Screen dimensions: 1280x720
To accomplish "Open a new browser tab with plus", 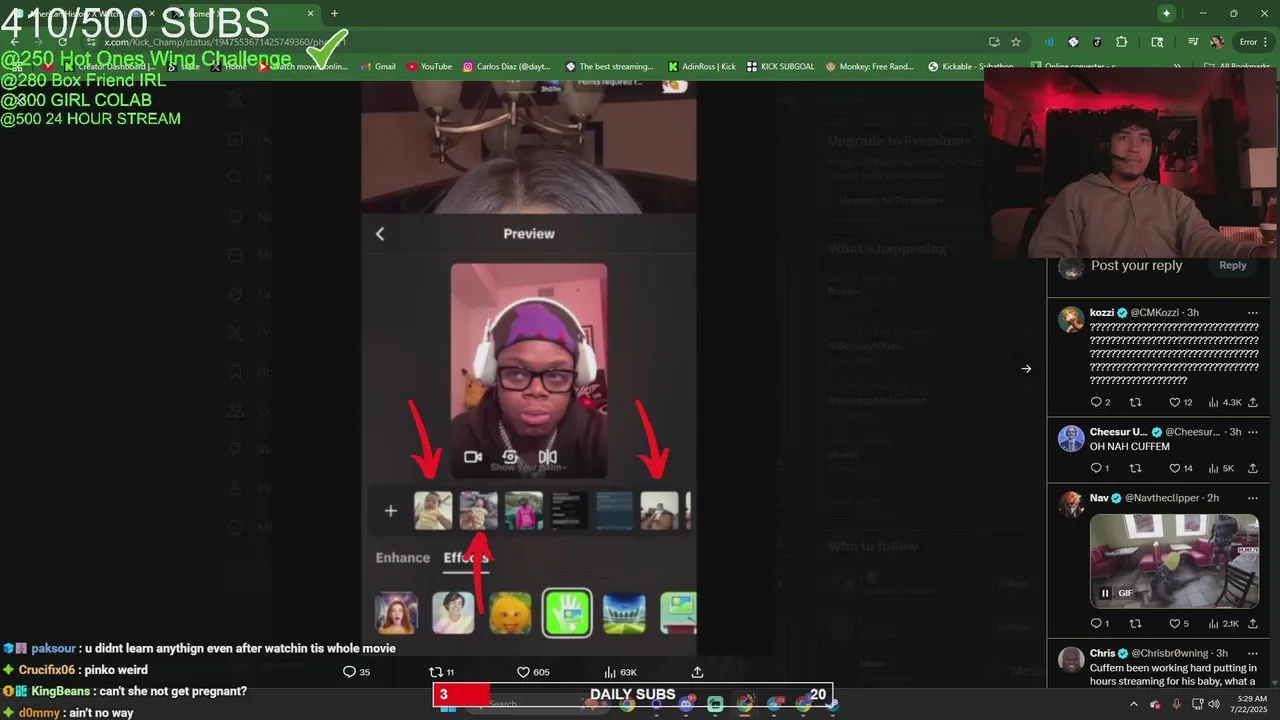I will pos(334,13).
